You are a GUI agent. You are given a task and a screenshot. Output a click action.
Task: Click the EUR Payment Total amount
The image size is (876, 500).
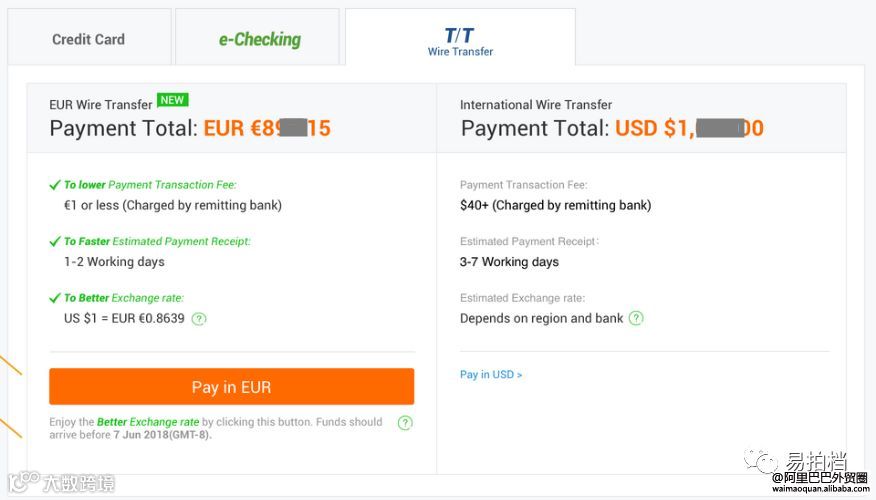click(x=267, y=128)
